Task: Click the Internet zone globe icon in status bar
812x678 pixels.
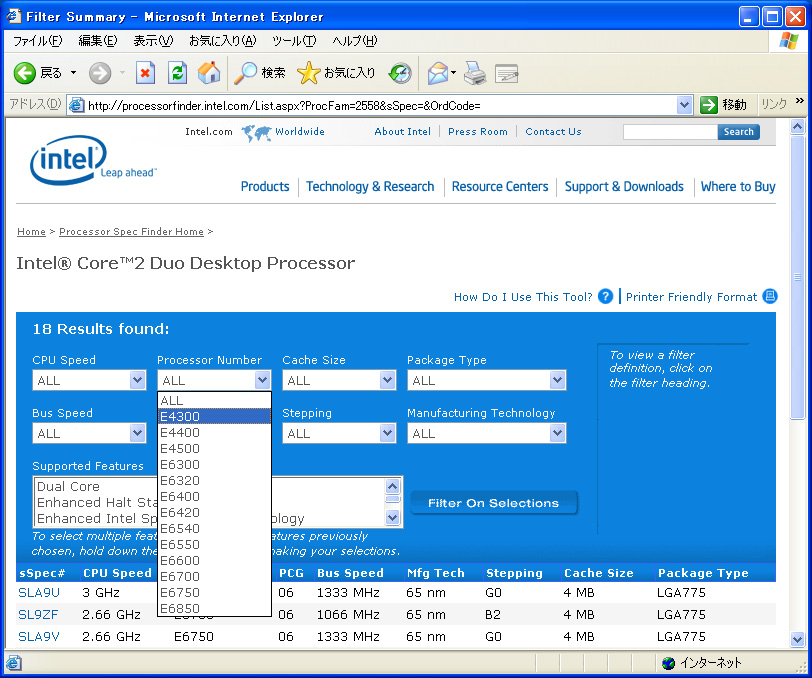Action: (669, 663)
